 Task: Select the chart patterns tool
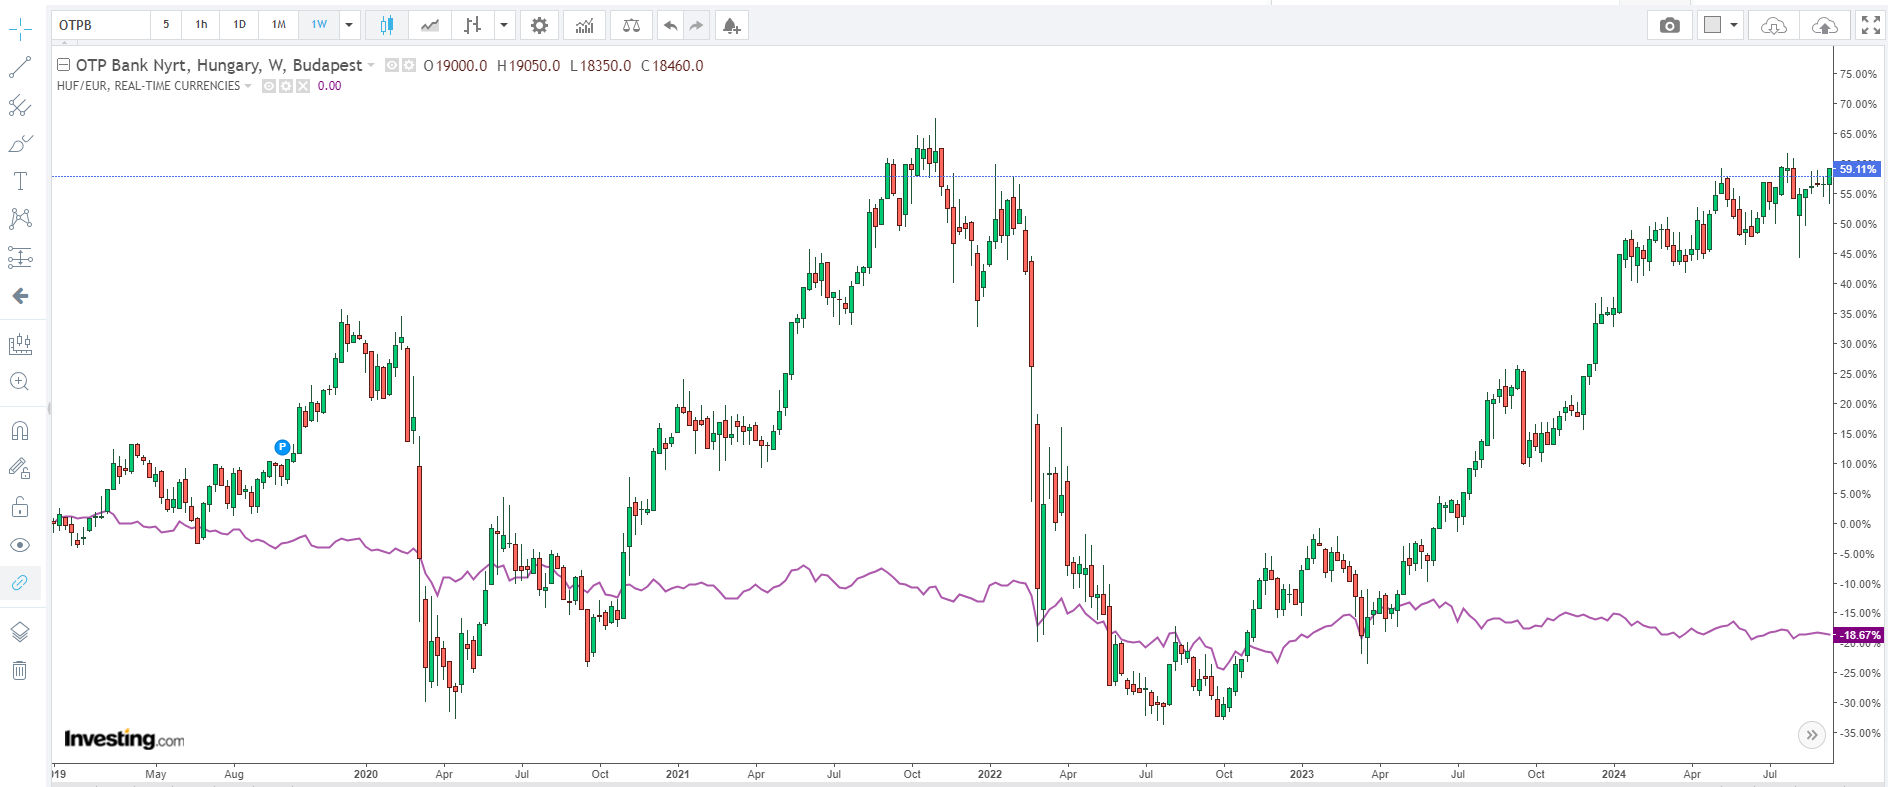pyautogui.click(x=20, y=219)
